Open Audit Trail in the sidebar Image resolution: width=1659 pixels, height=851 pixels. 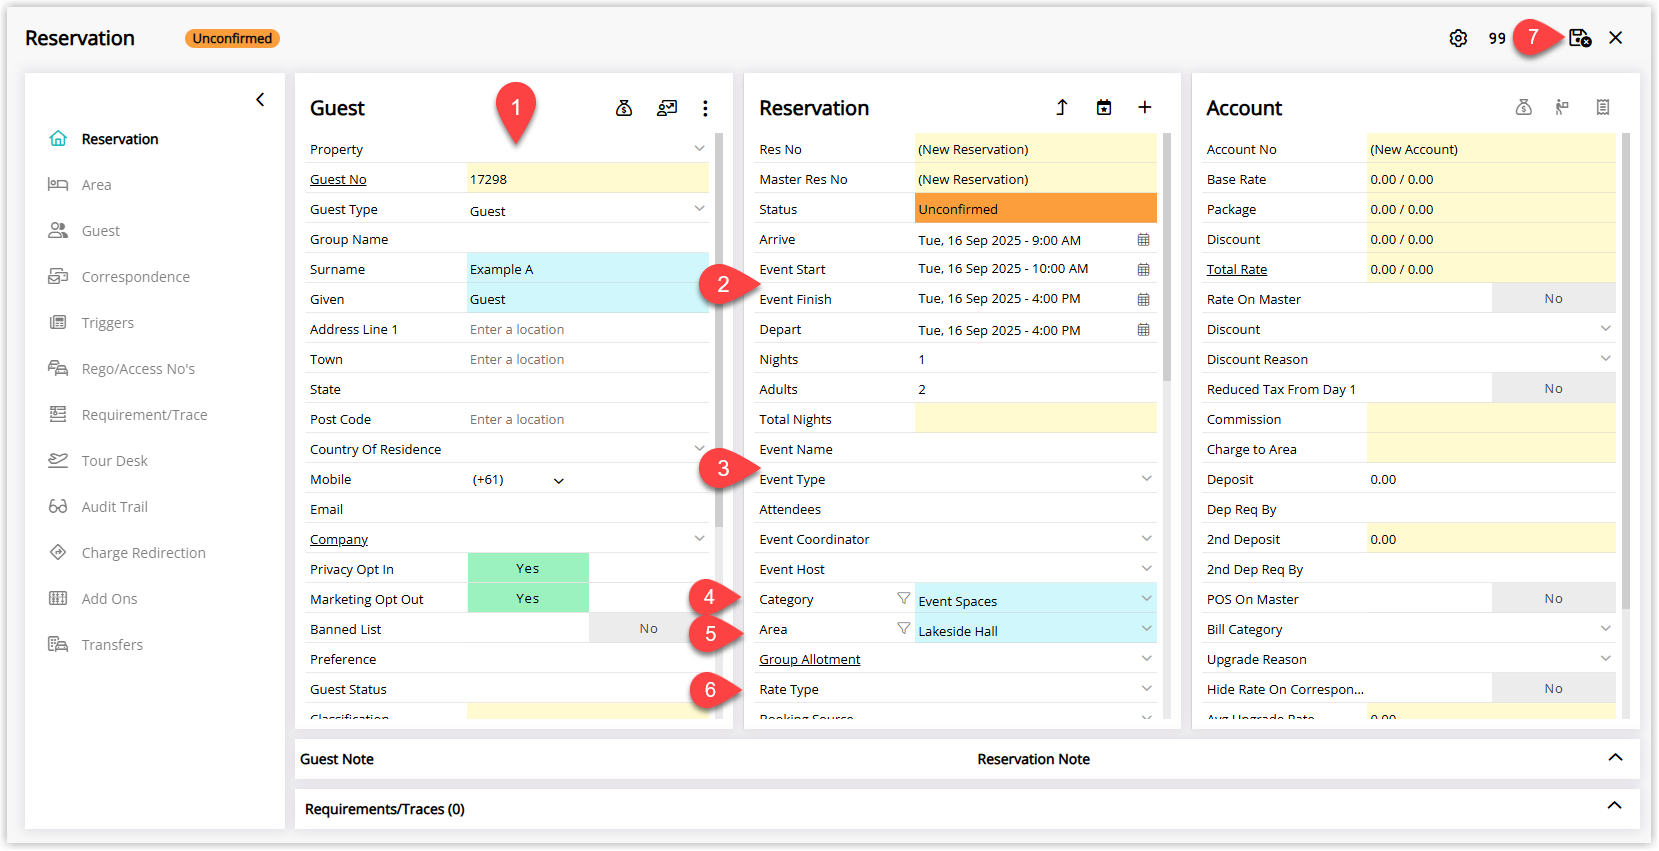114,507
